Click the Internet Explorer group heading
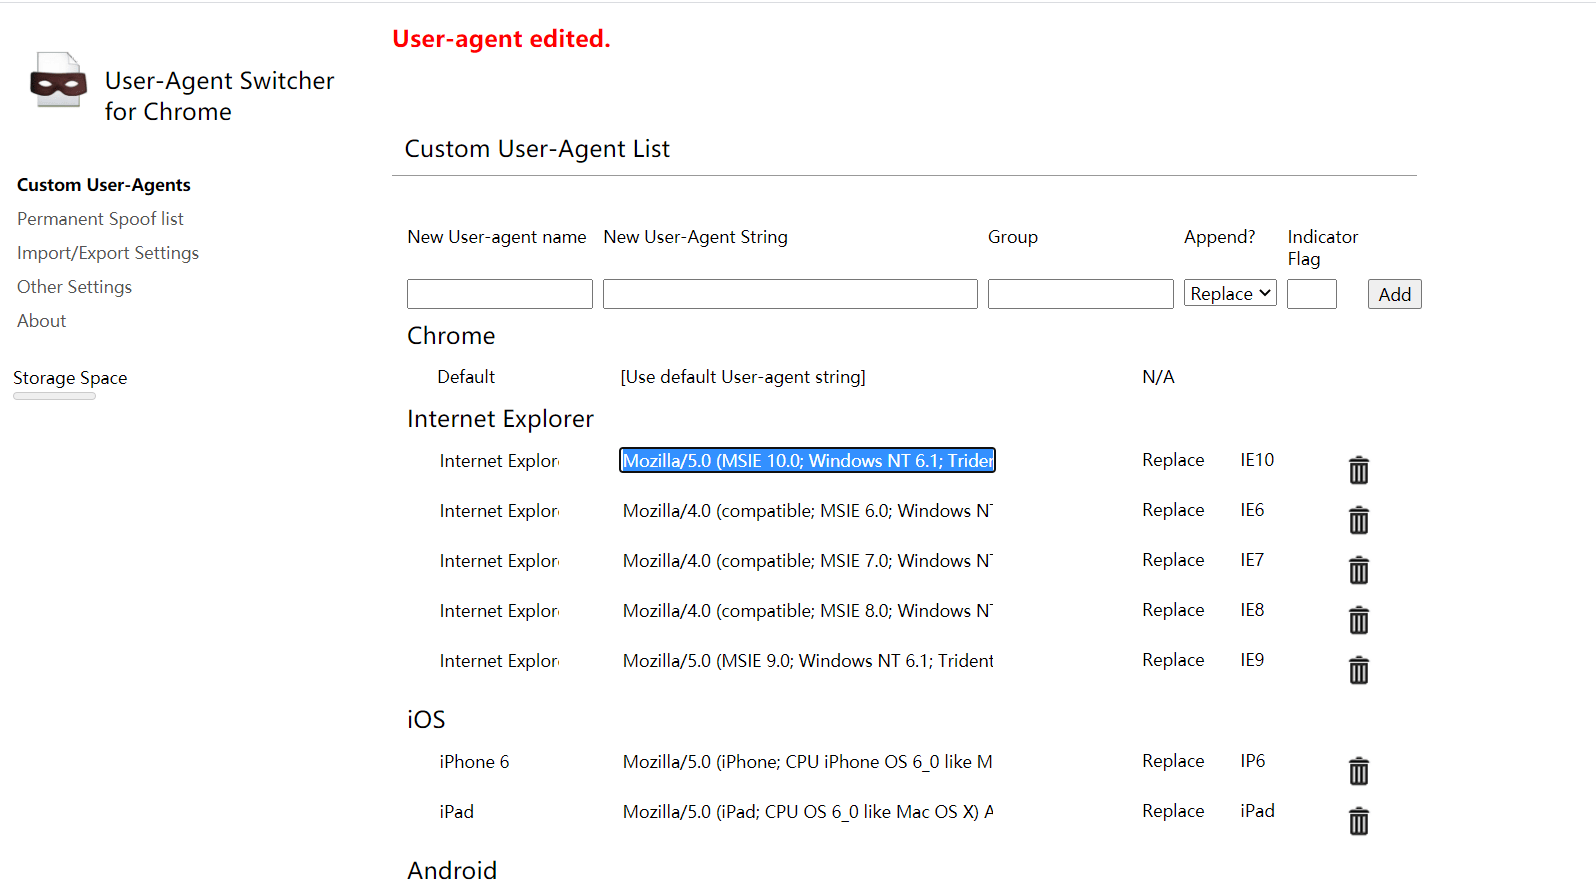Screen dimensions: 1596x891 [500, 419]
